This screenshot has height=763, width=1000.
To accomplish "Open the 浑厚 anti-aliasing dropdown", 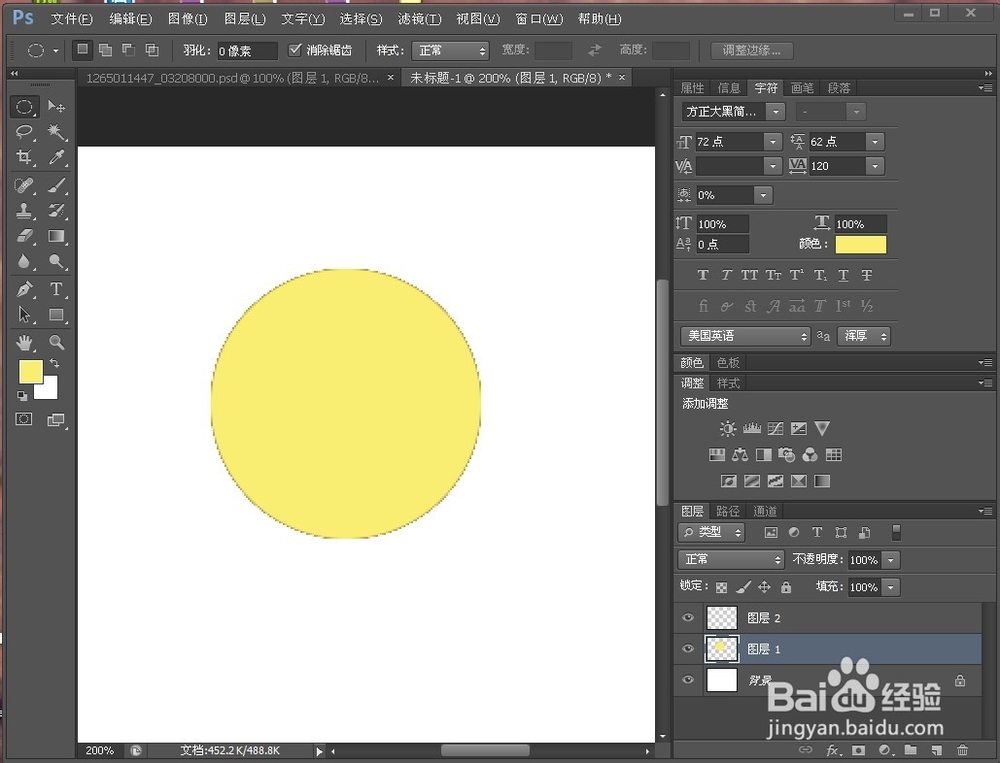I will (x=864, y=336).
